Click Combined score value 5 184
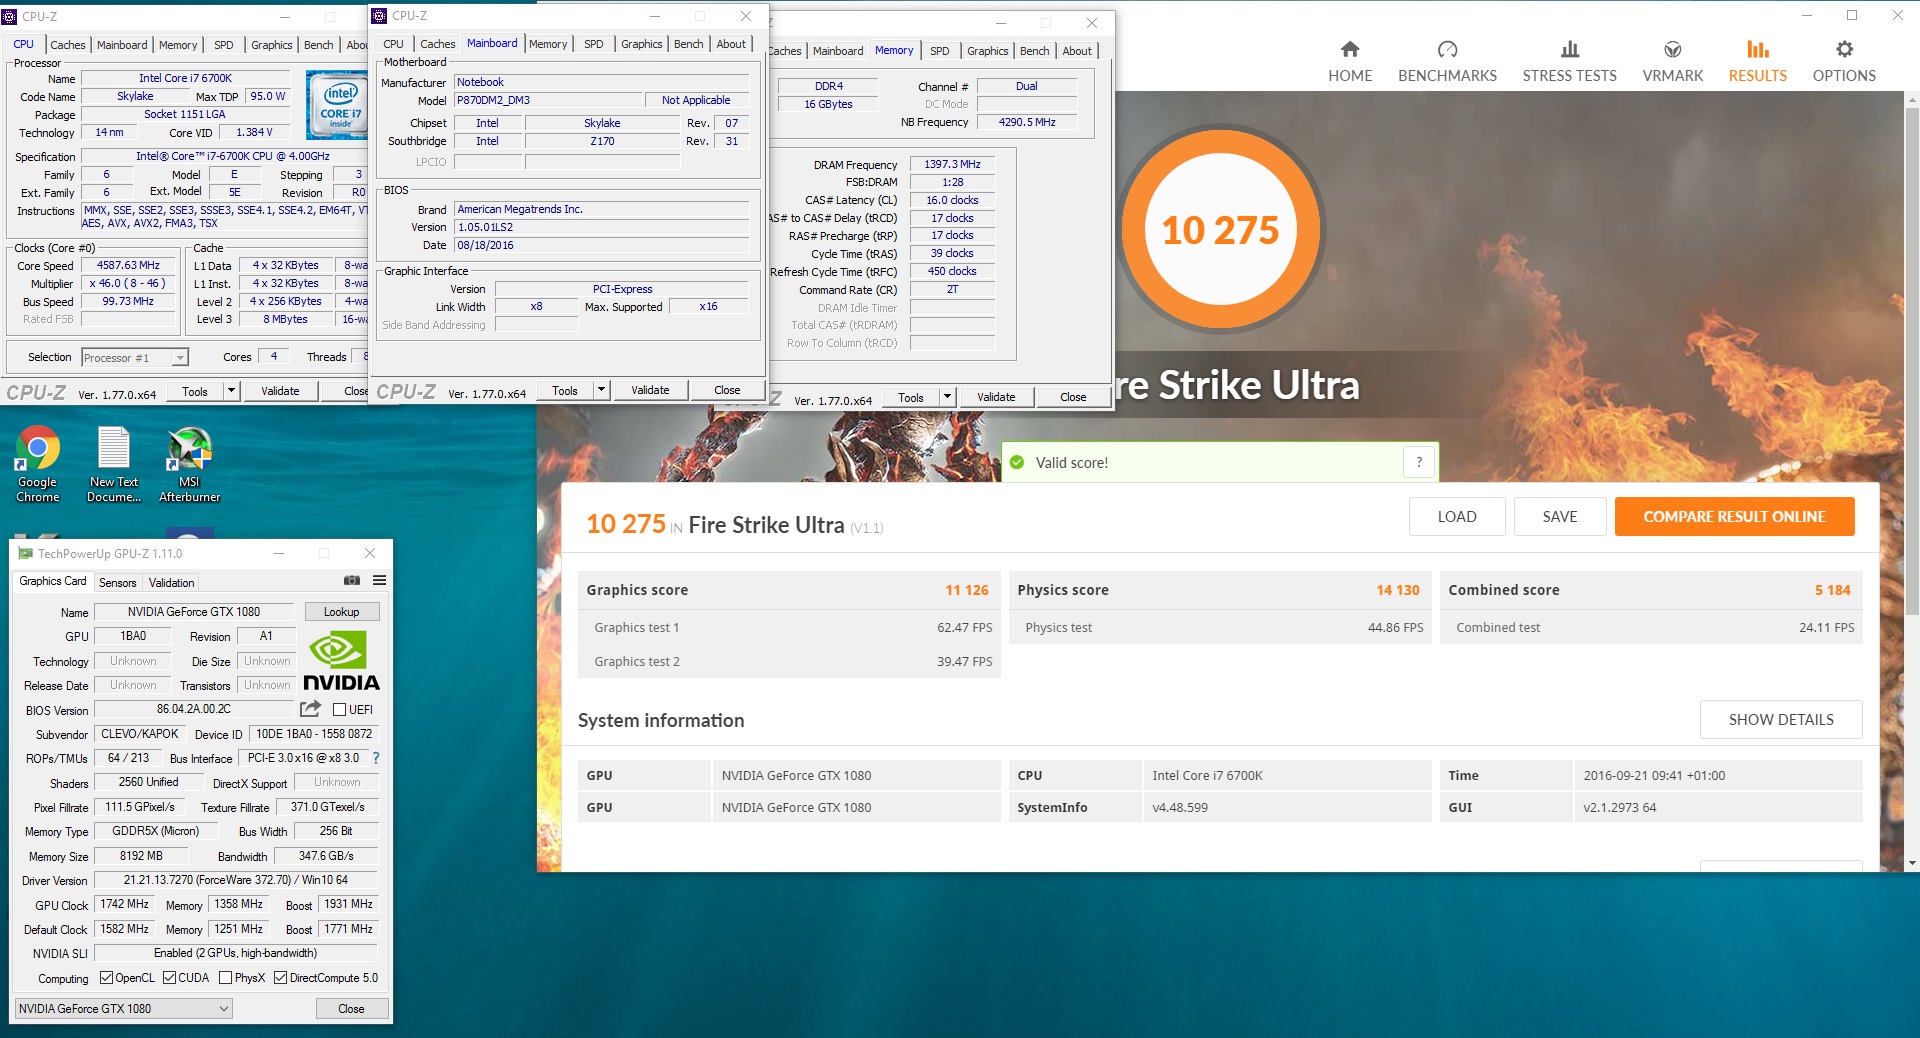The height and width of the screenshot is (1038, 1920). tap(1832, 590)
